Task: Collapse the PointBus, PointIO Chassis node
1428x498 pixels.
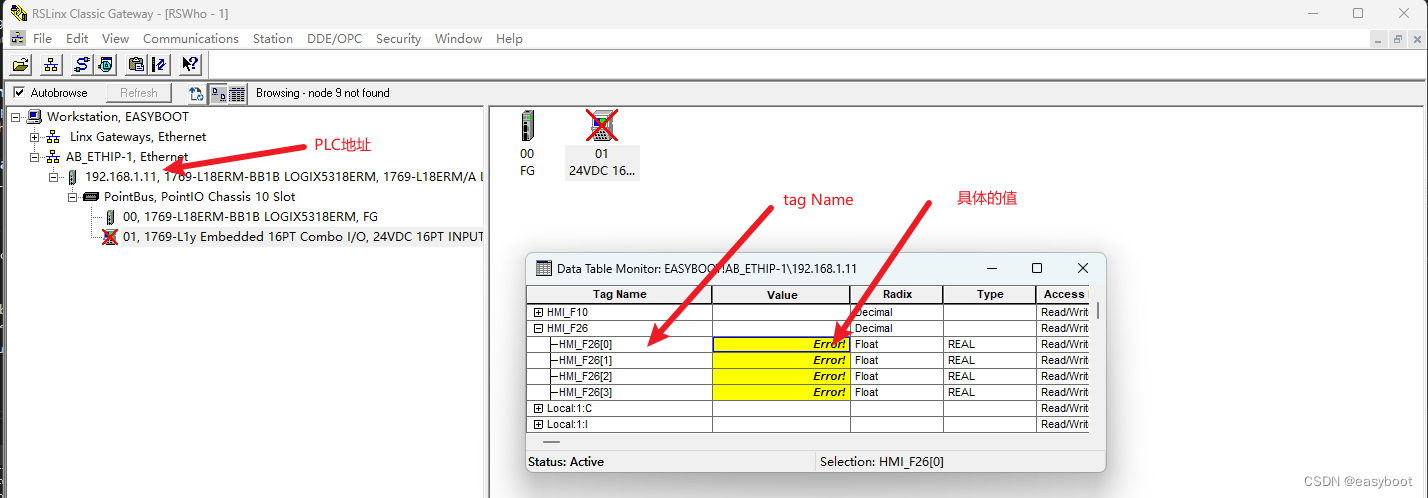Action: point(73,197)
